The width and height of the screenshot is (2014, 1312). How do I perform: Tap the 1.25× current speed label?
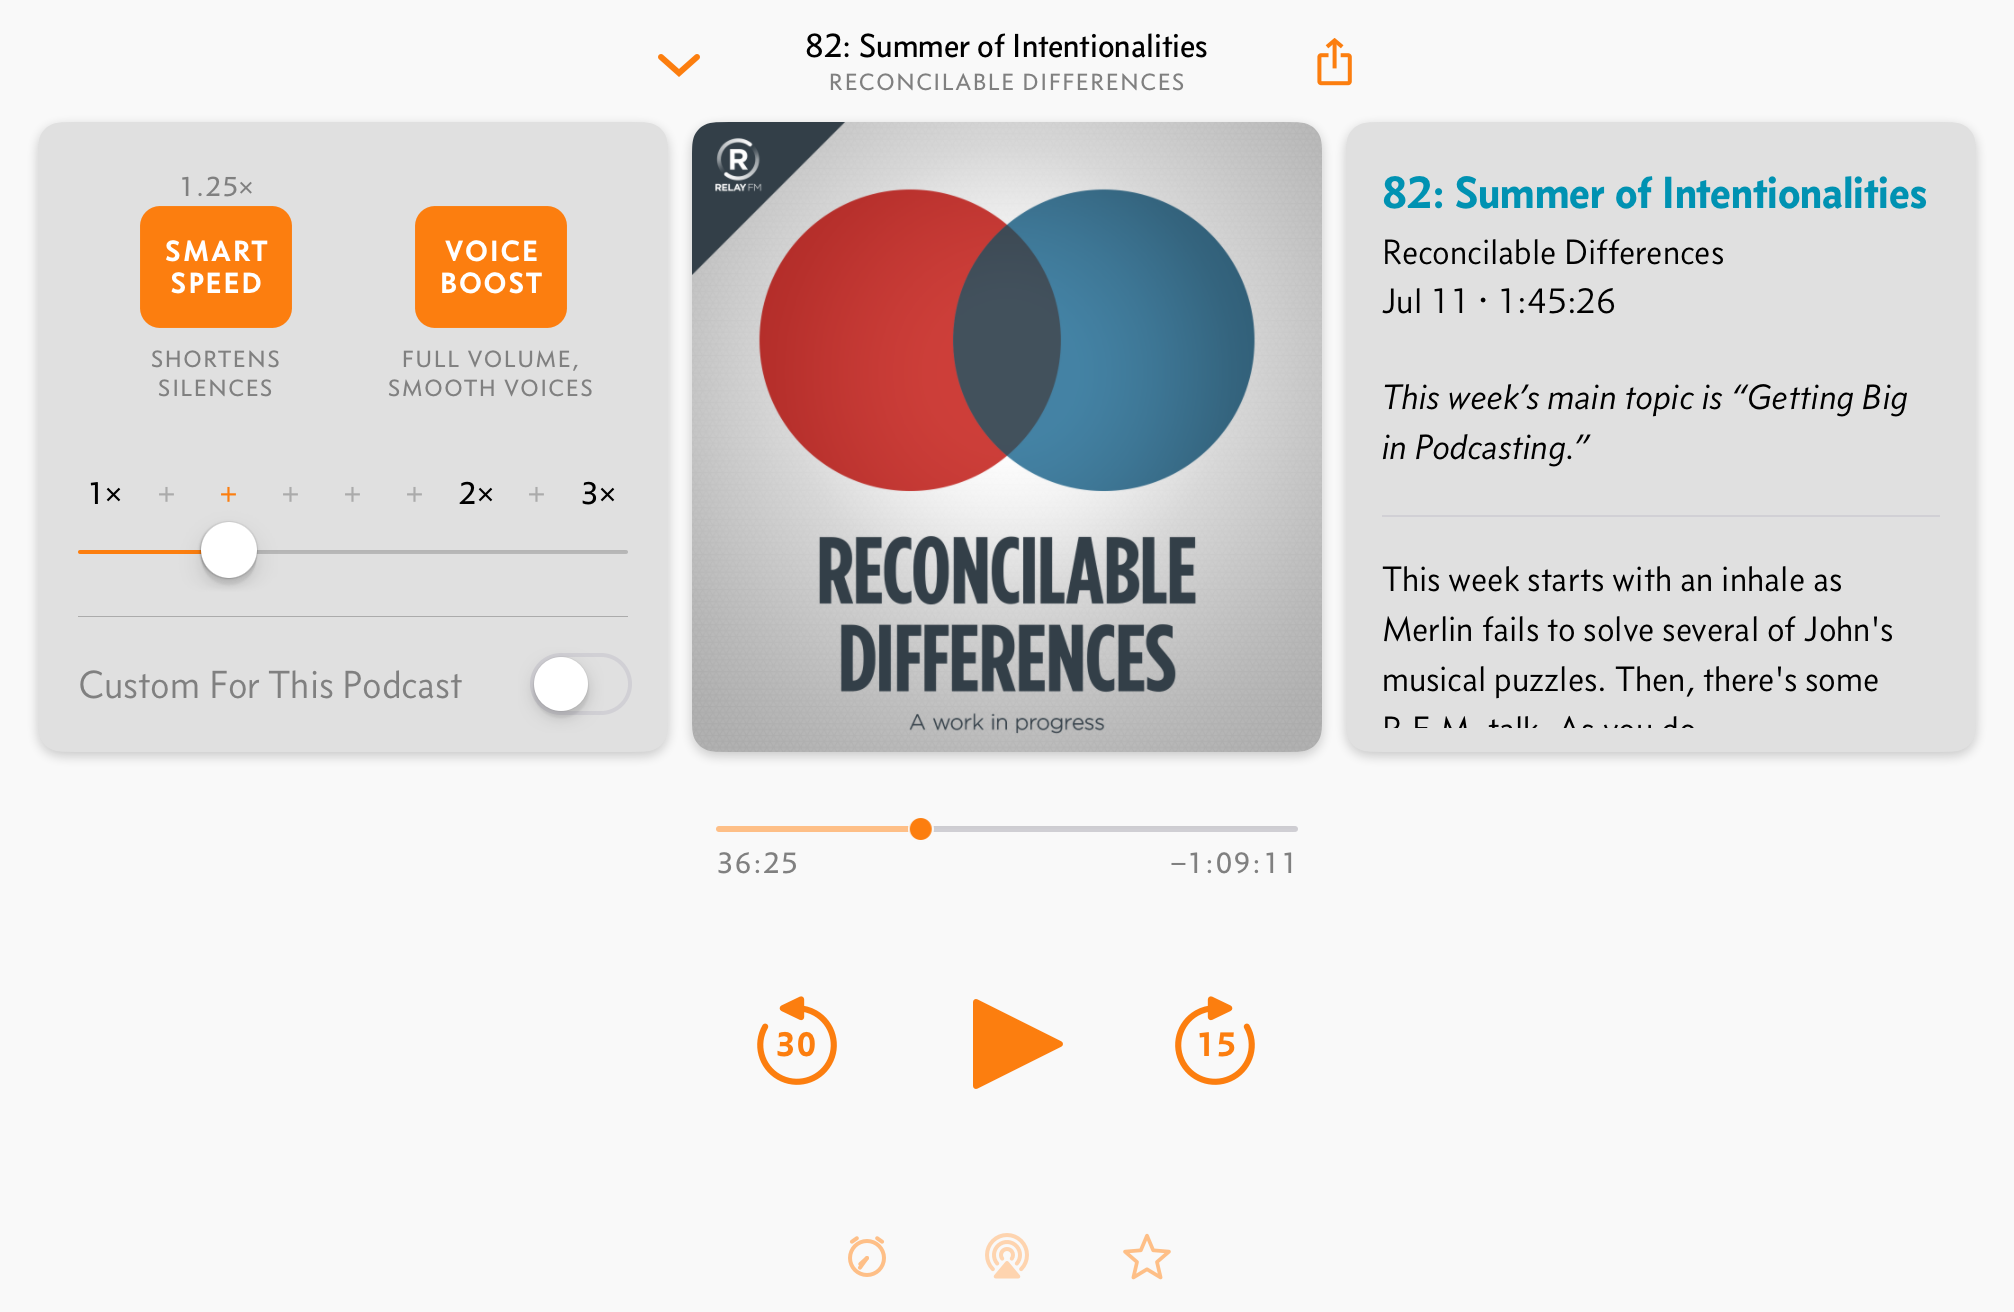[x=216, y=186]
